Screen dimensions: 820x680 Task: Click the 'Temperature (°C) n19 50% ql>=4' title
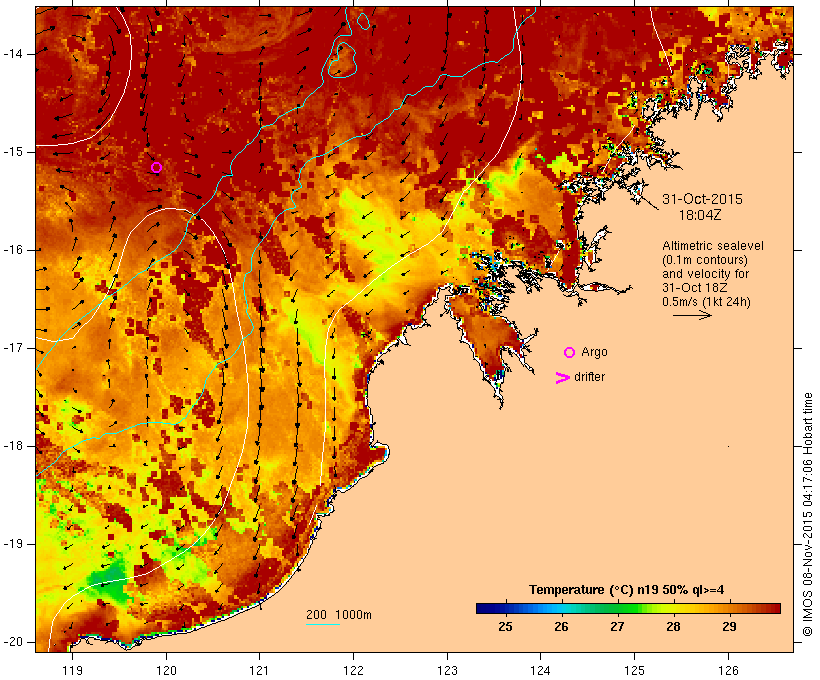pos(627,590)
